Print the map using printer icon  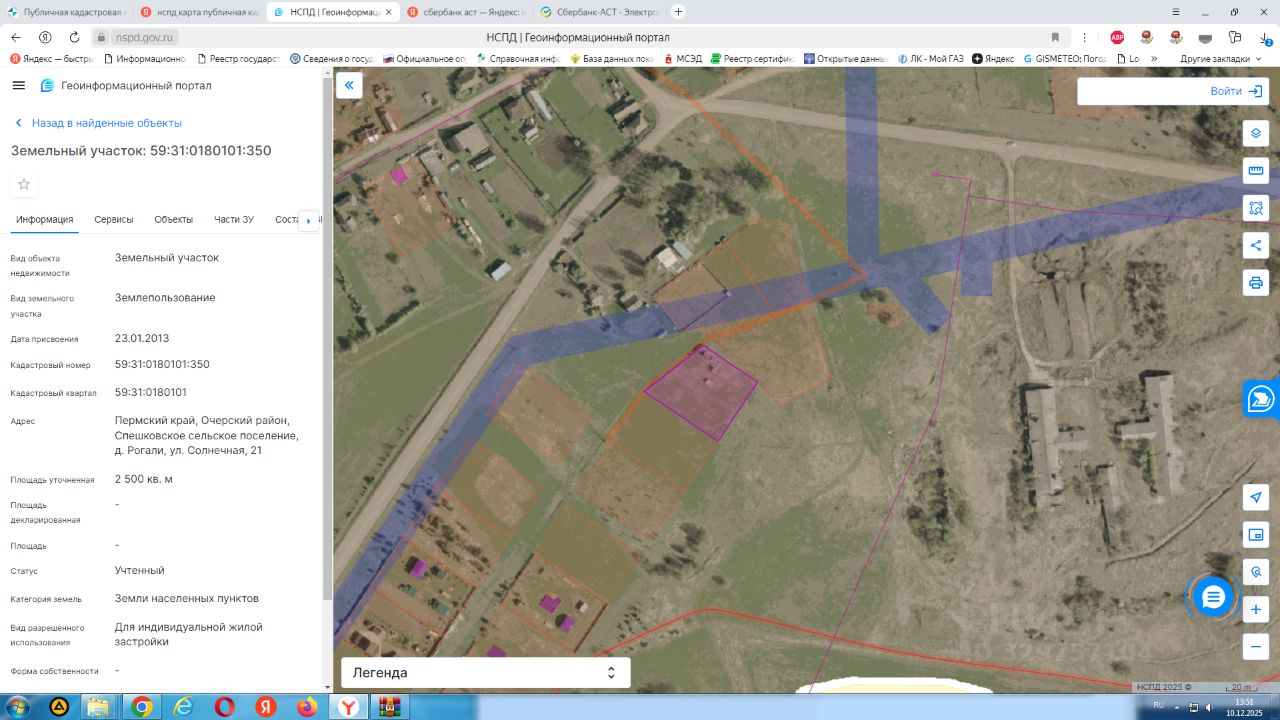[1256, 282]
